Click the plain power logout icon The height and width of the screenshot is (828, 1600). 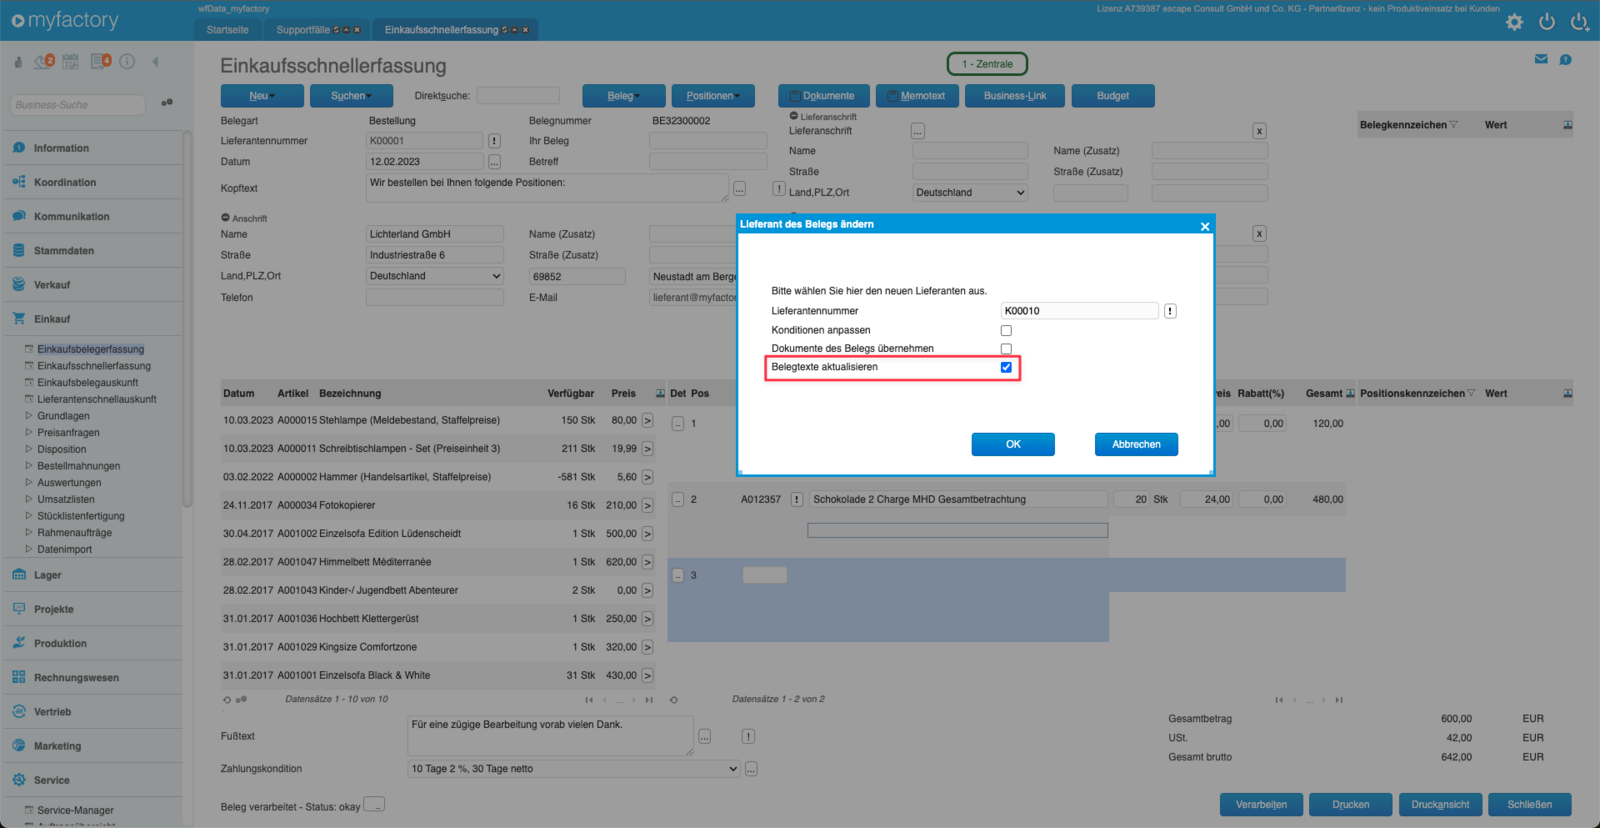point(1547,21)
